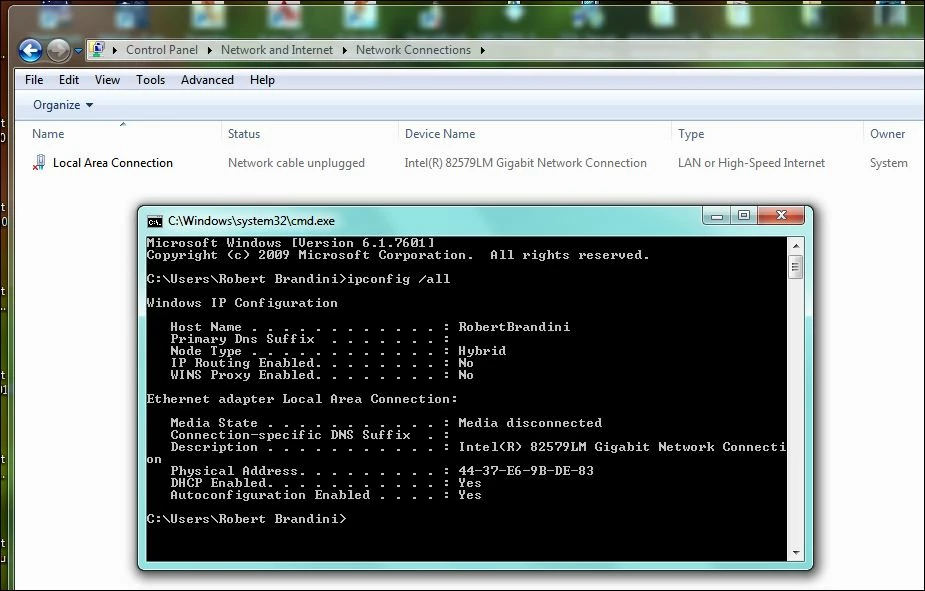
Task: Sort by Device Name column header
Action: click(x=439, y=134)
